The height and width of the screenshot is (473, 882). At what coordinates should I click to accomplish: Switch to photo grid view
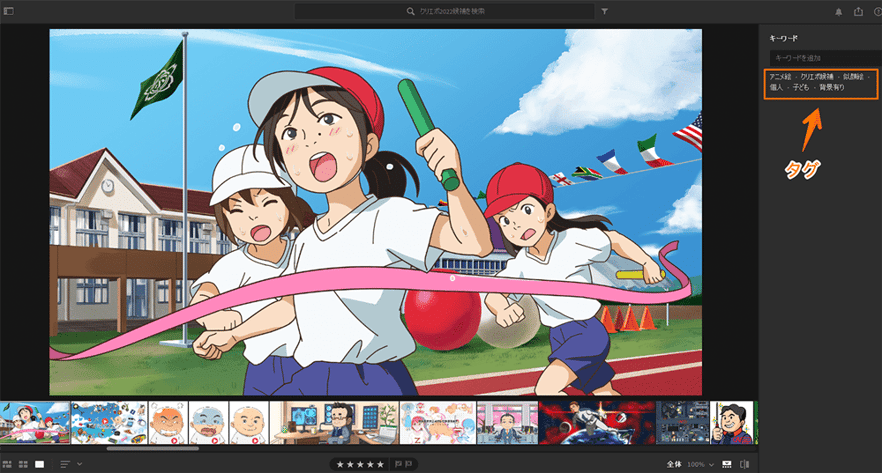tap(7, 464)
